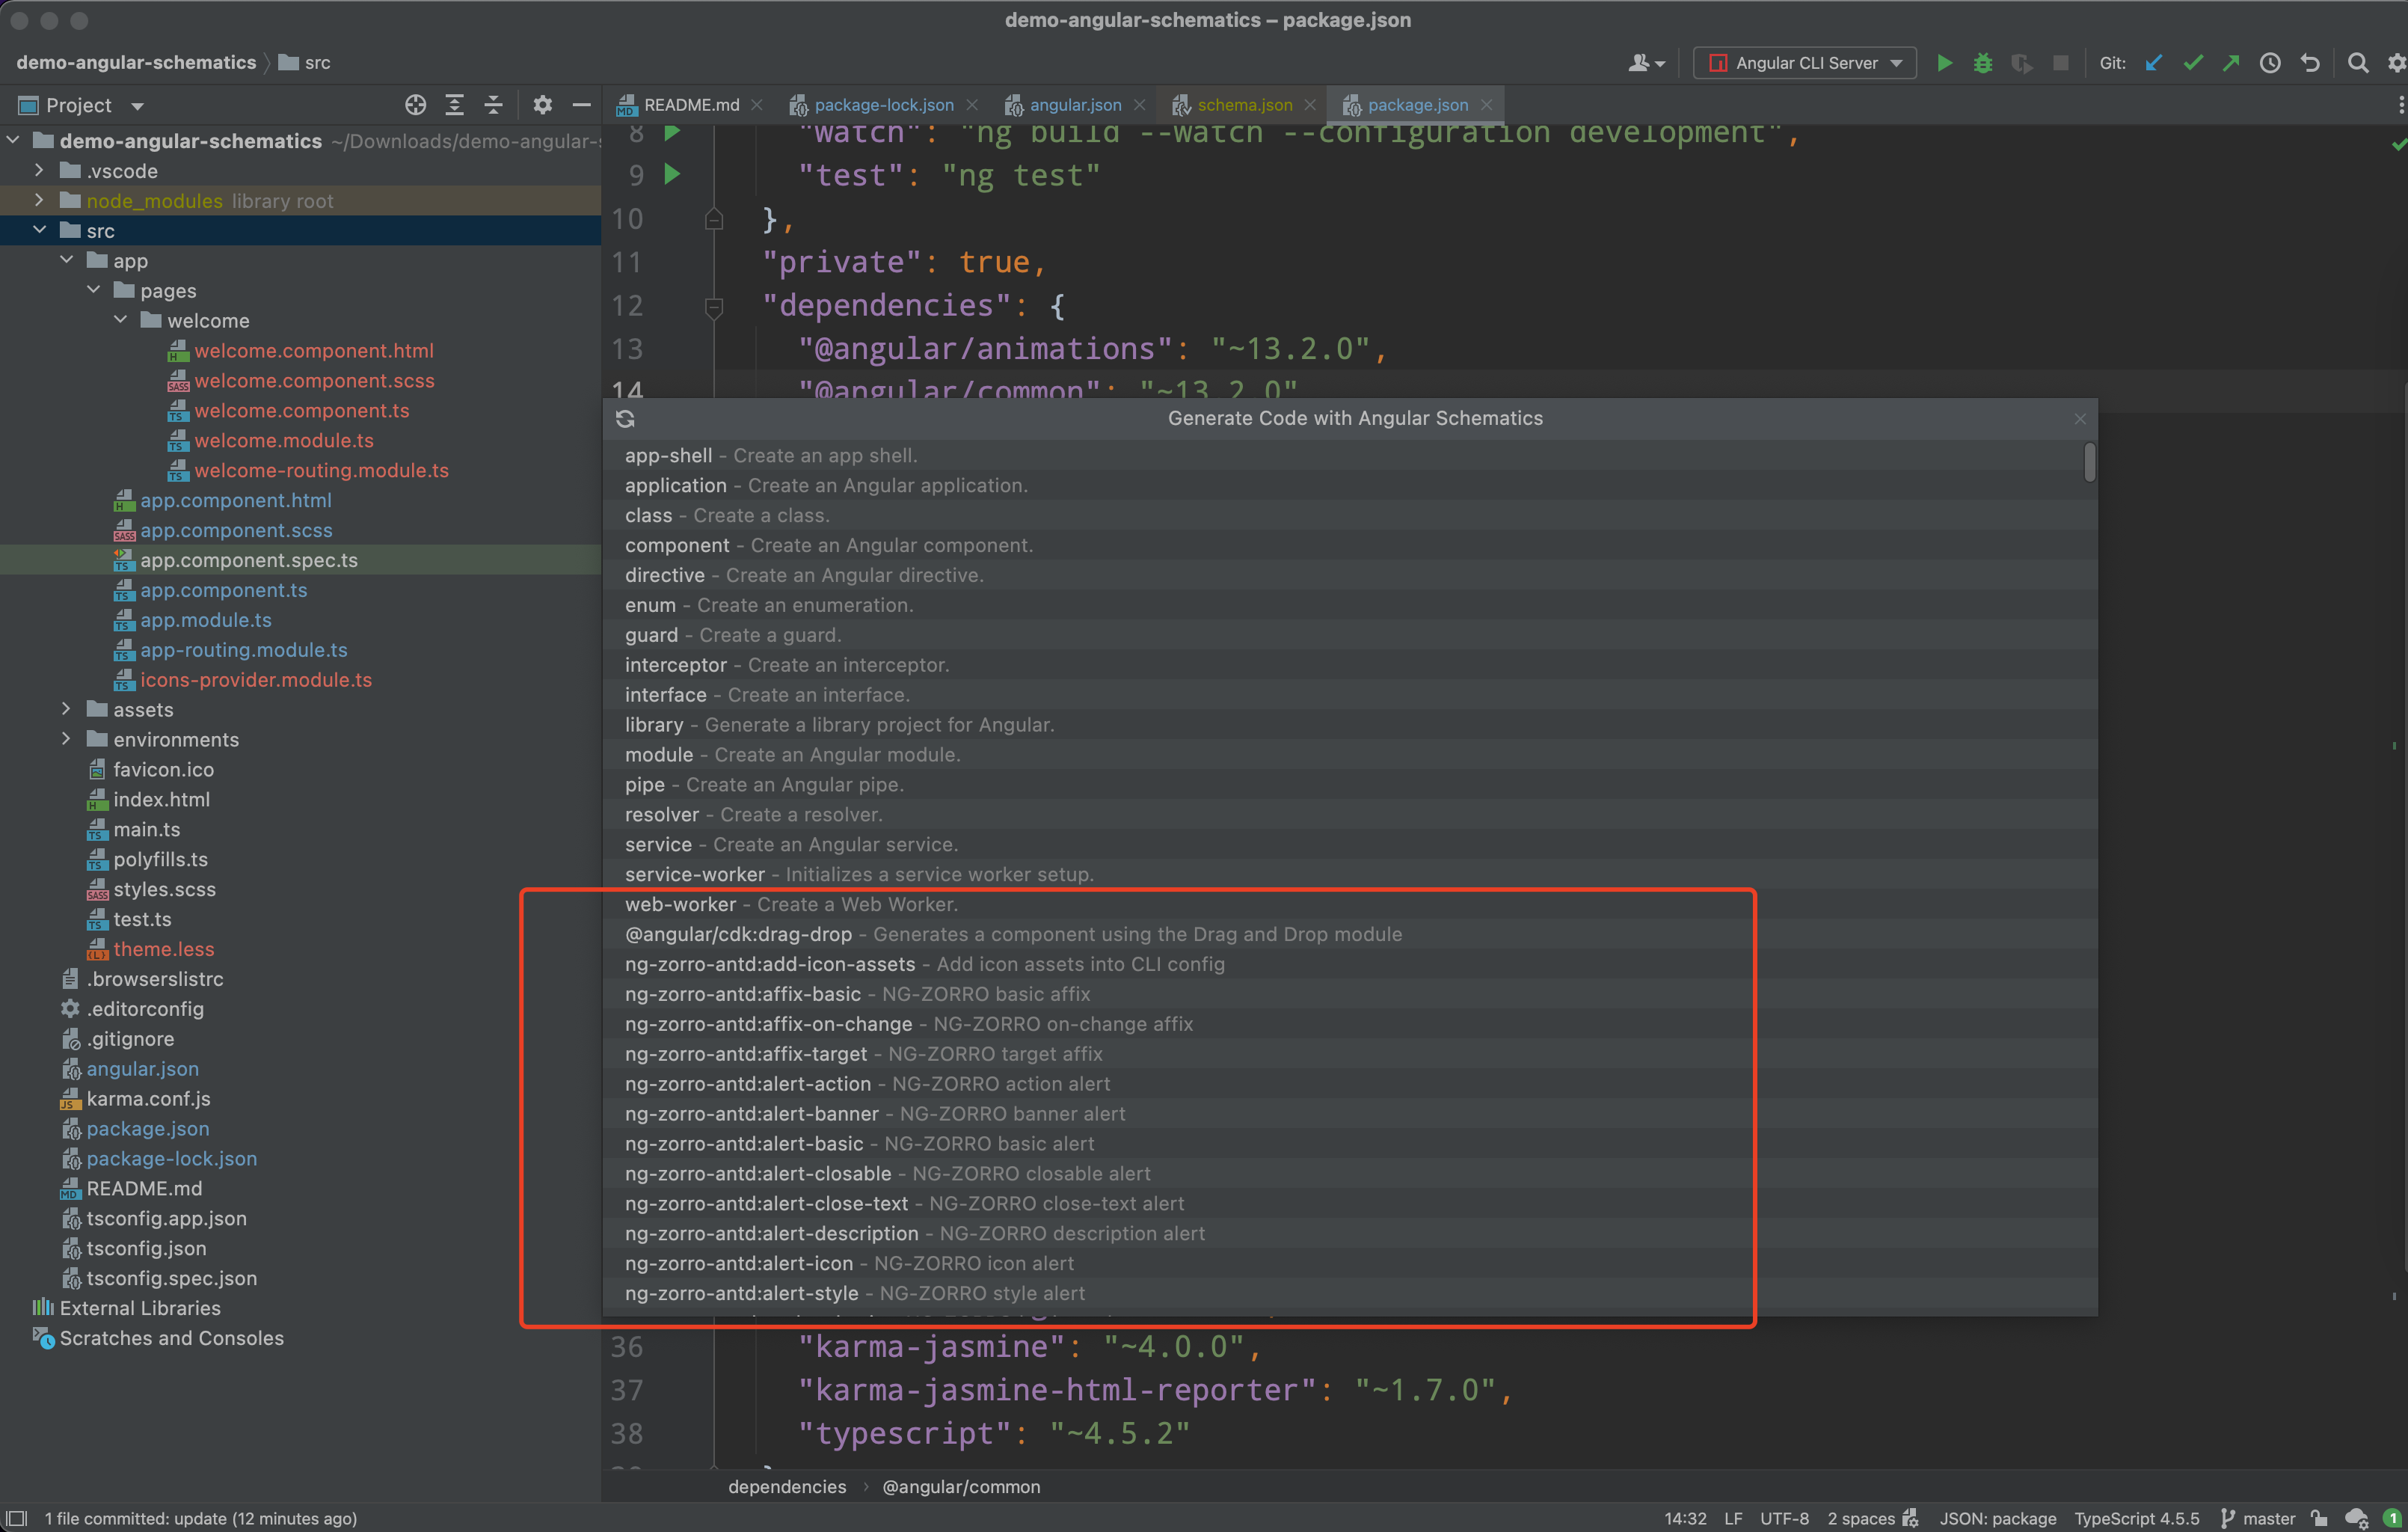This screenshot has width=2408, height=1532.
Task: Open the user account icon menu
Action: click(x=1646, y=63)
